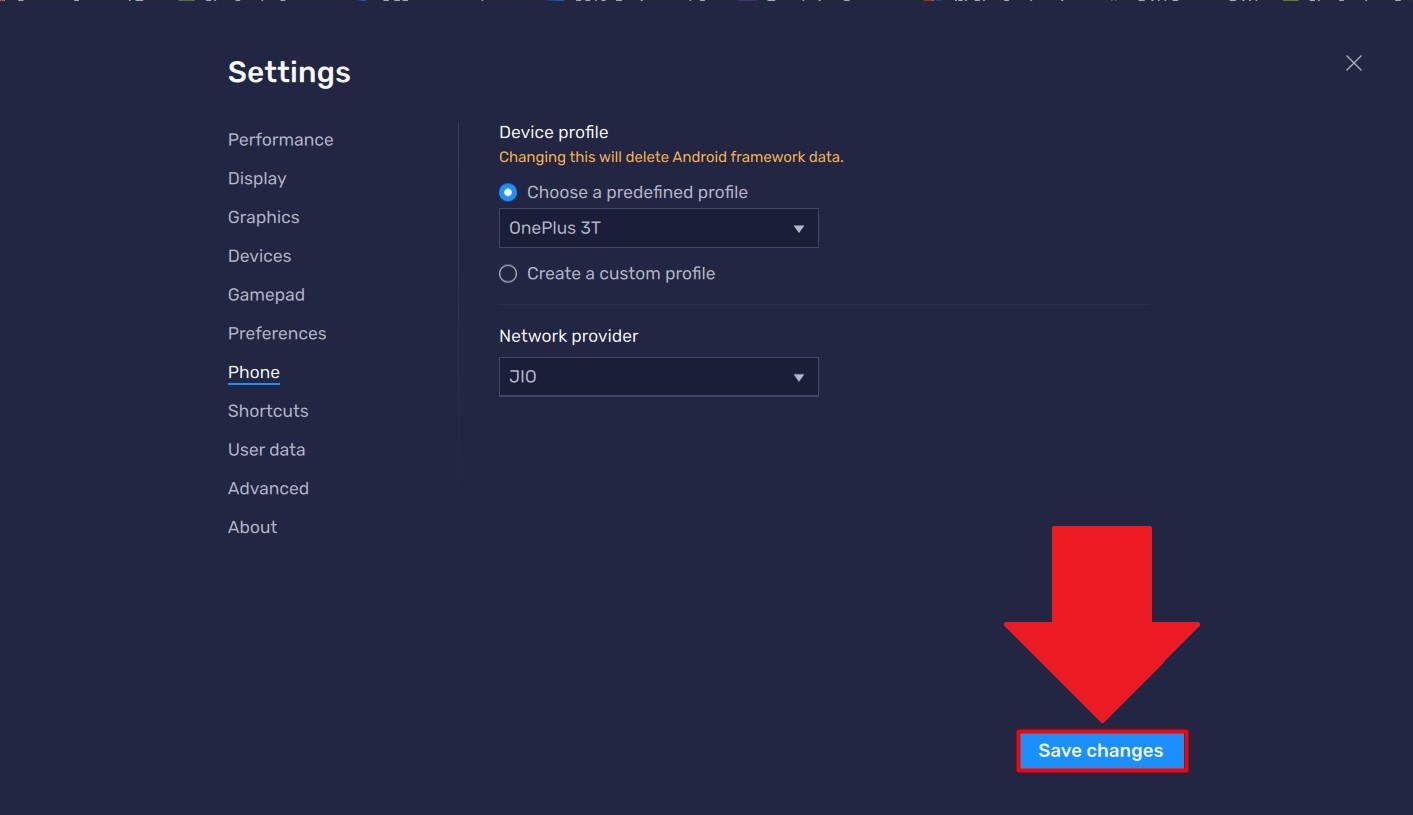View the About section

coord(252,527)
